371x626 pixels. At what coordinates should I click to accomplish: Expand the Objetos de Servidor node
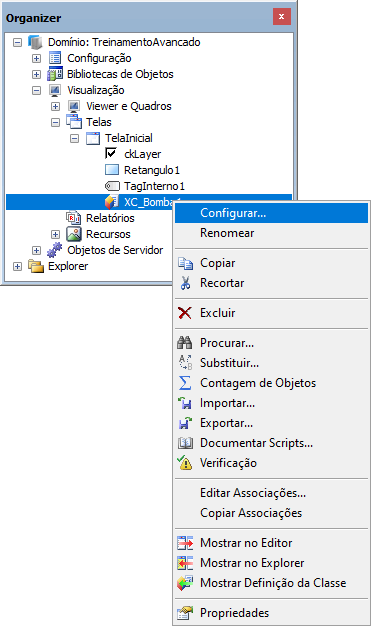pyautogui.click(x=36, y=250)
